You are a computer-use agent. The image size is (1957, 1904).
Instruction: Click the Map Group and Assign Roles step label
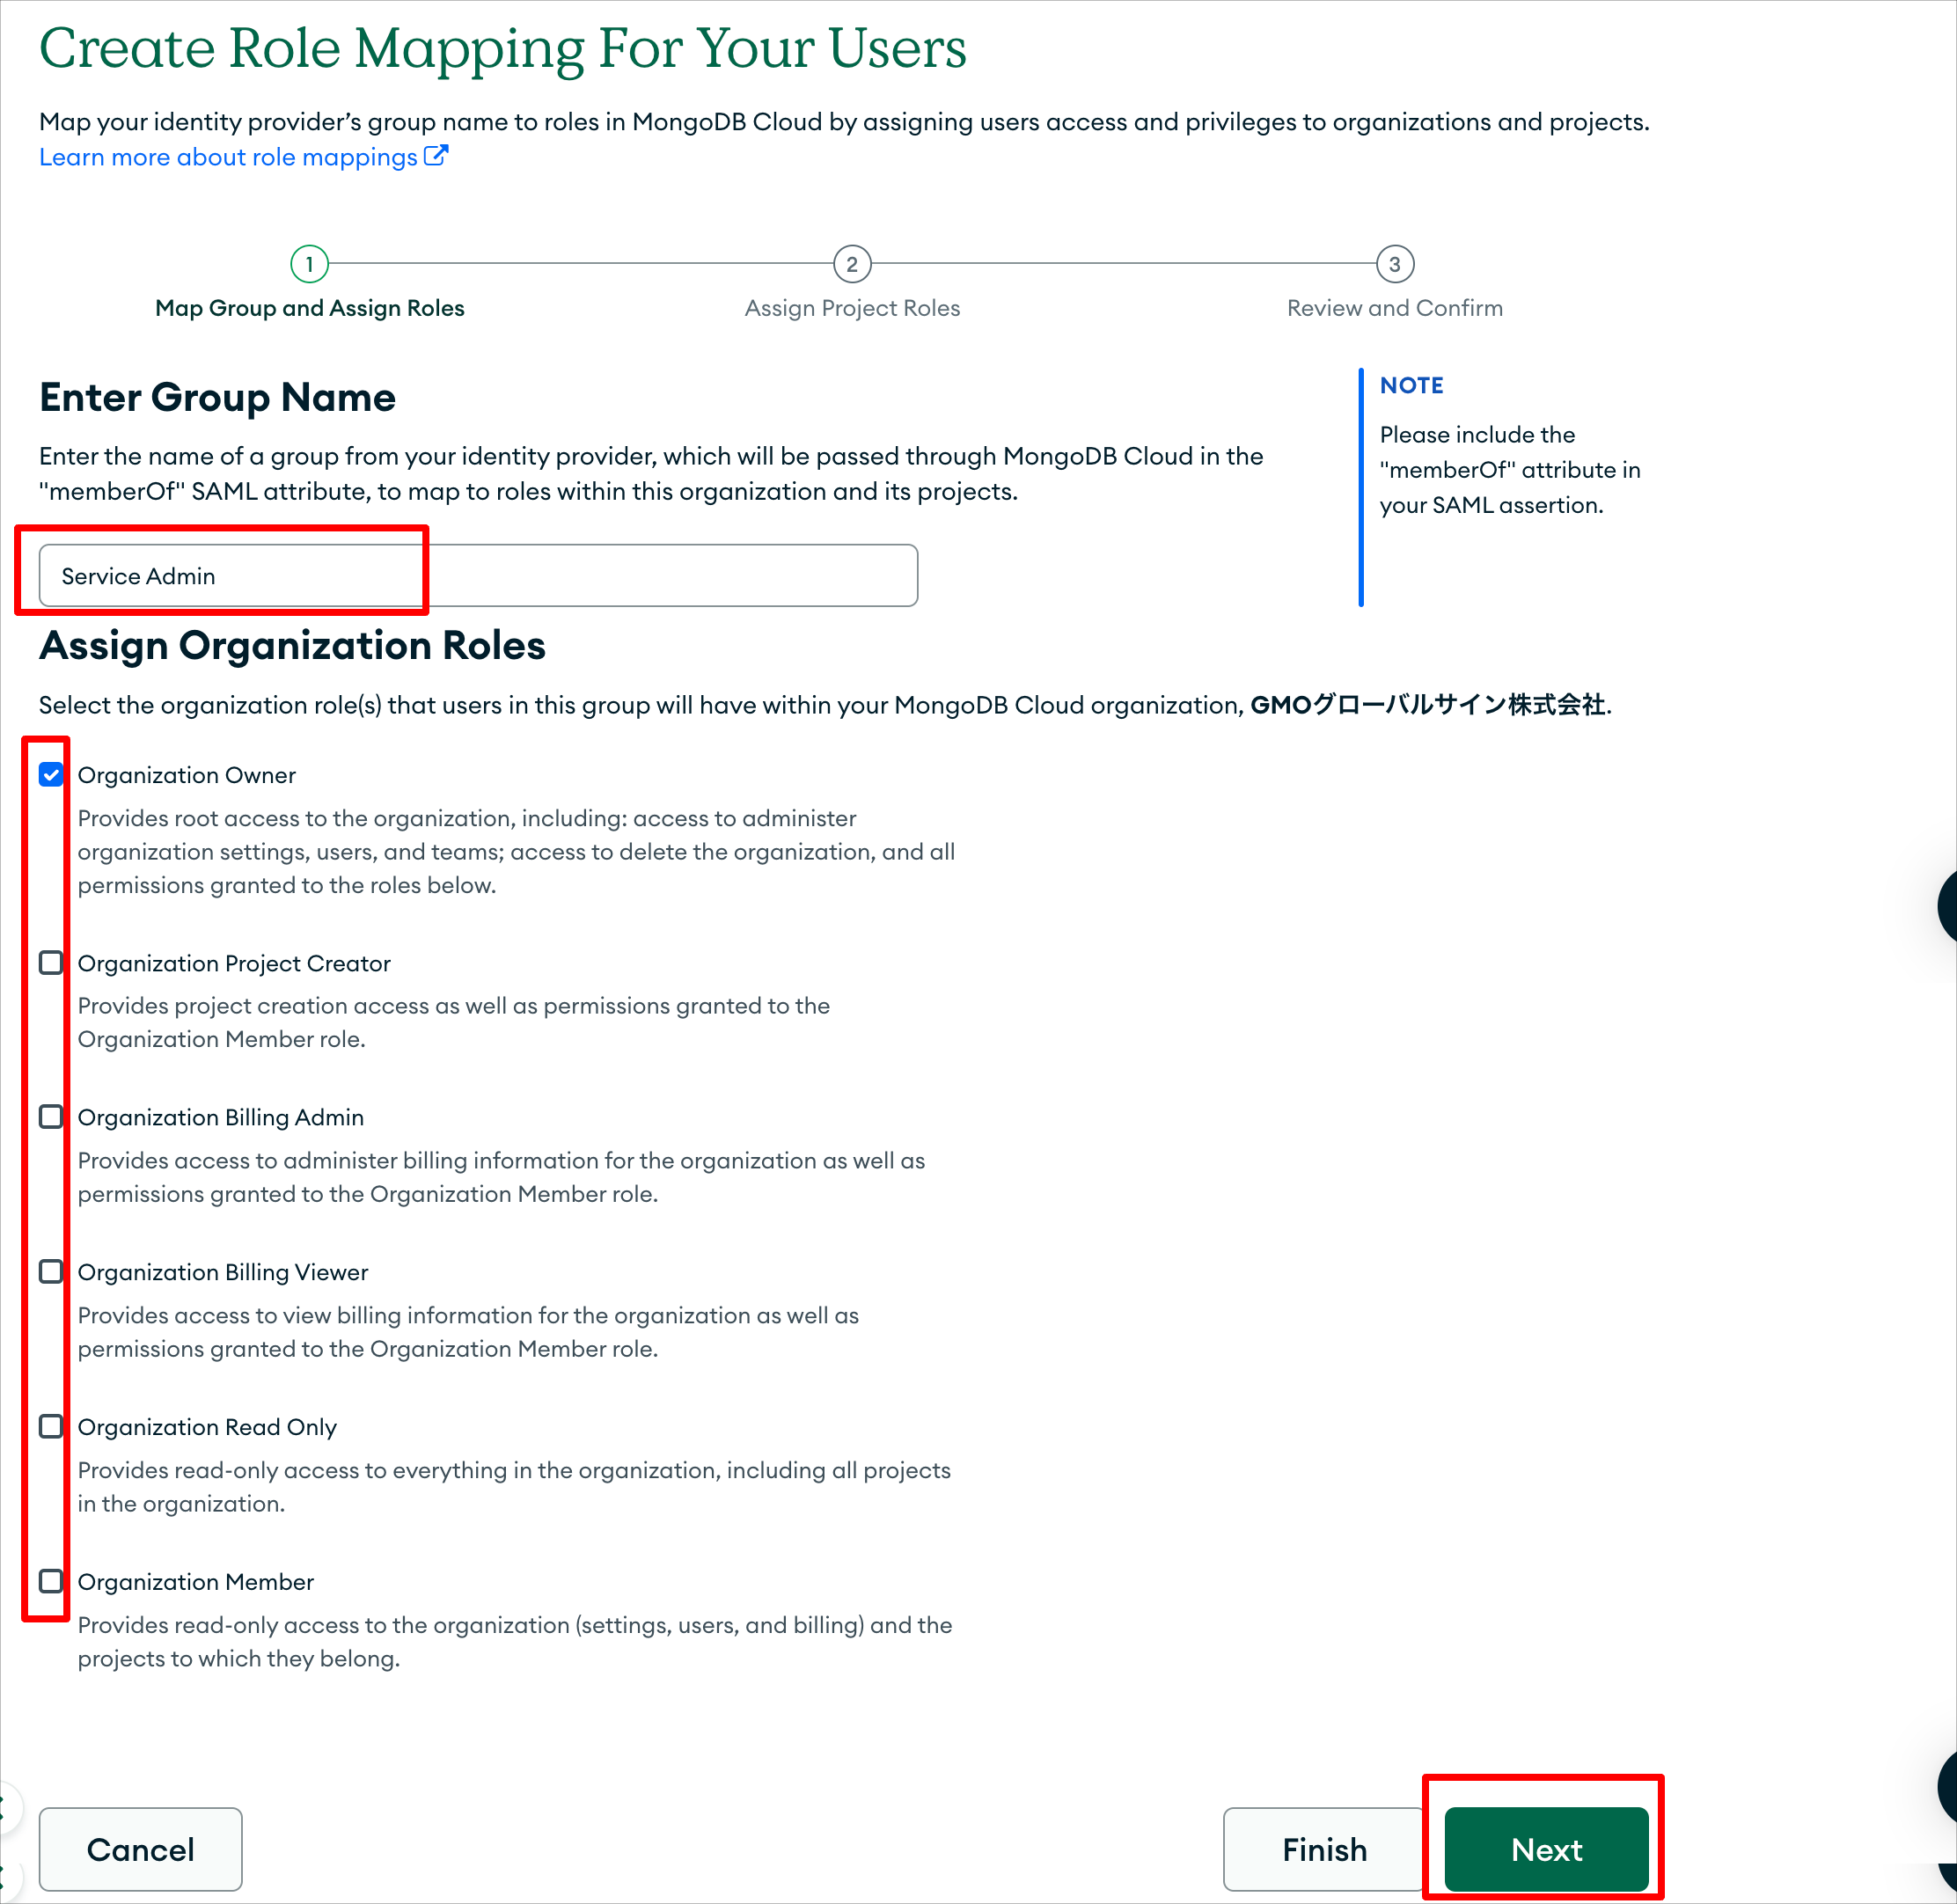coord(310,308)
